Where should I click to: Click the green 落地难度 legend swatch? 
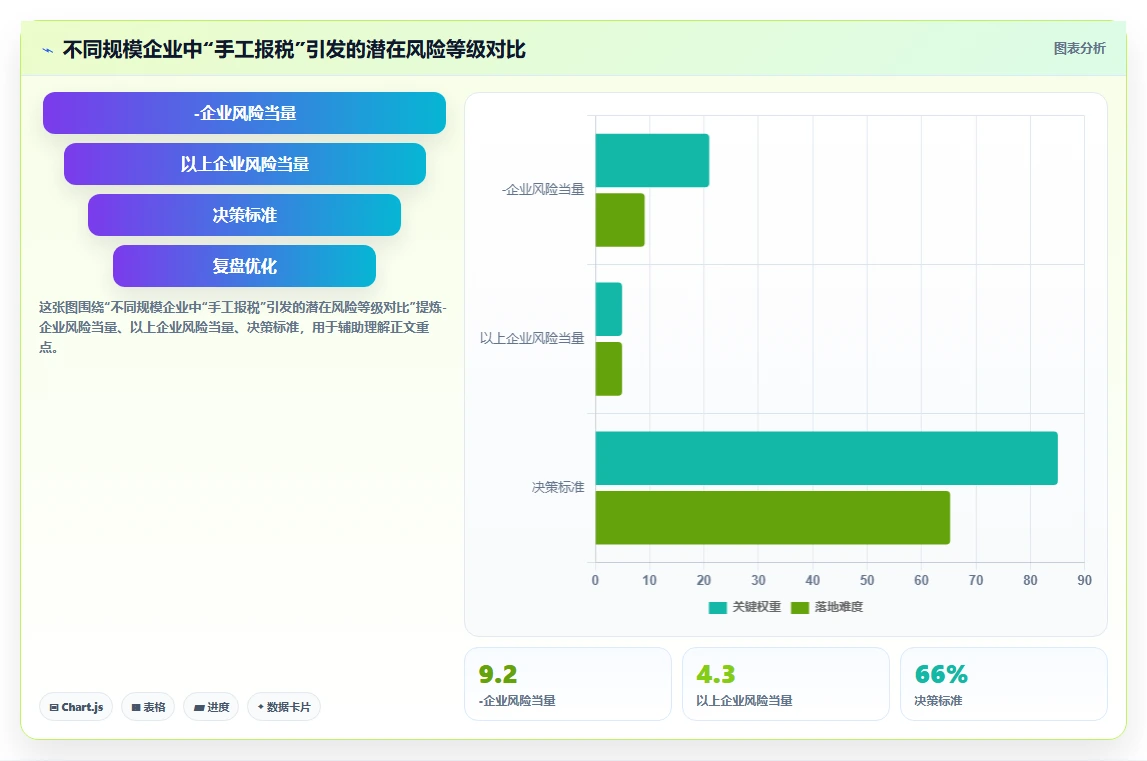coord(800,607)
